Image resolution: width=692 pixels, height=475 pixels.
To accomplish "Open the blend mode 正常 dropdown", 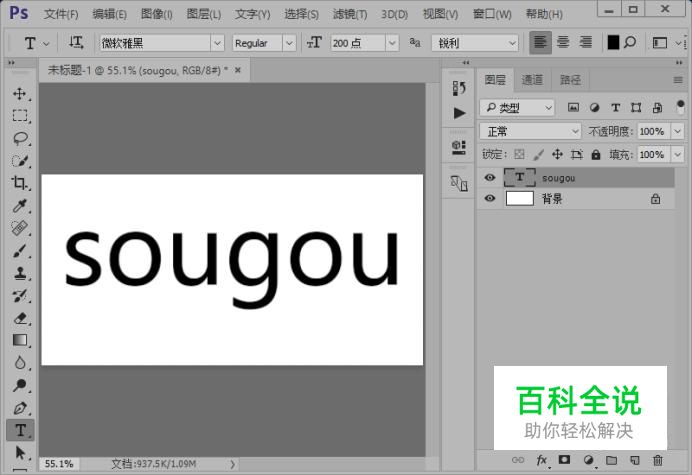I will pyautogui.click(x=530, y=131).
